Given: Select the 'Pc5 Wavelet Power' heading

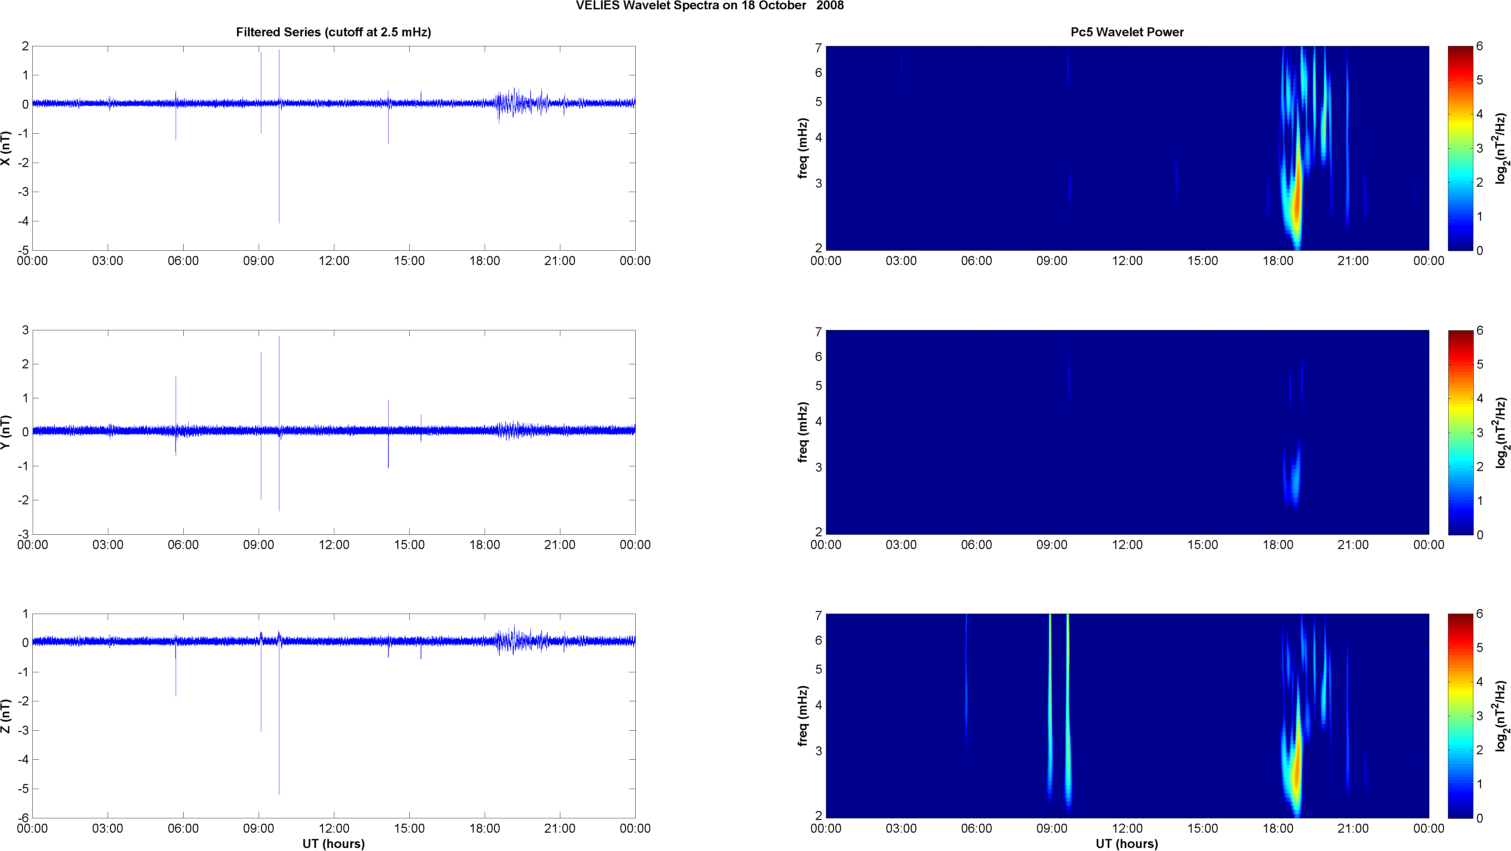Looking at the screenshot, I should tap(1127, 32).
